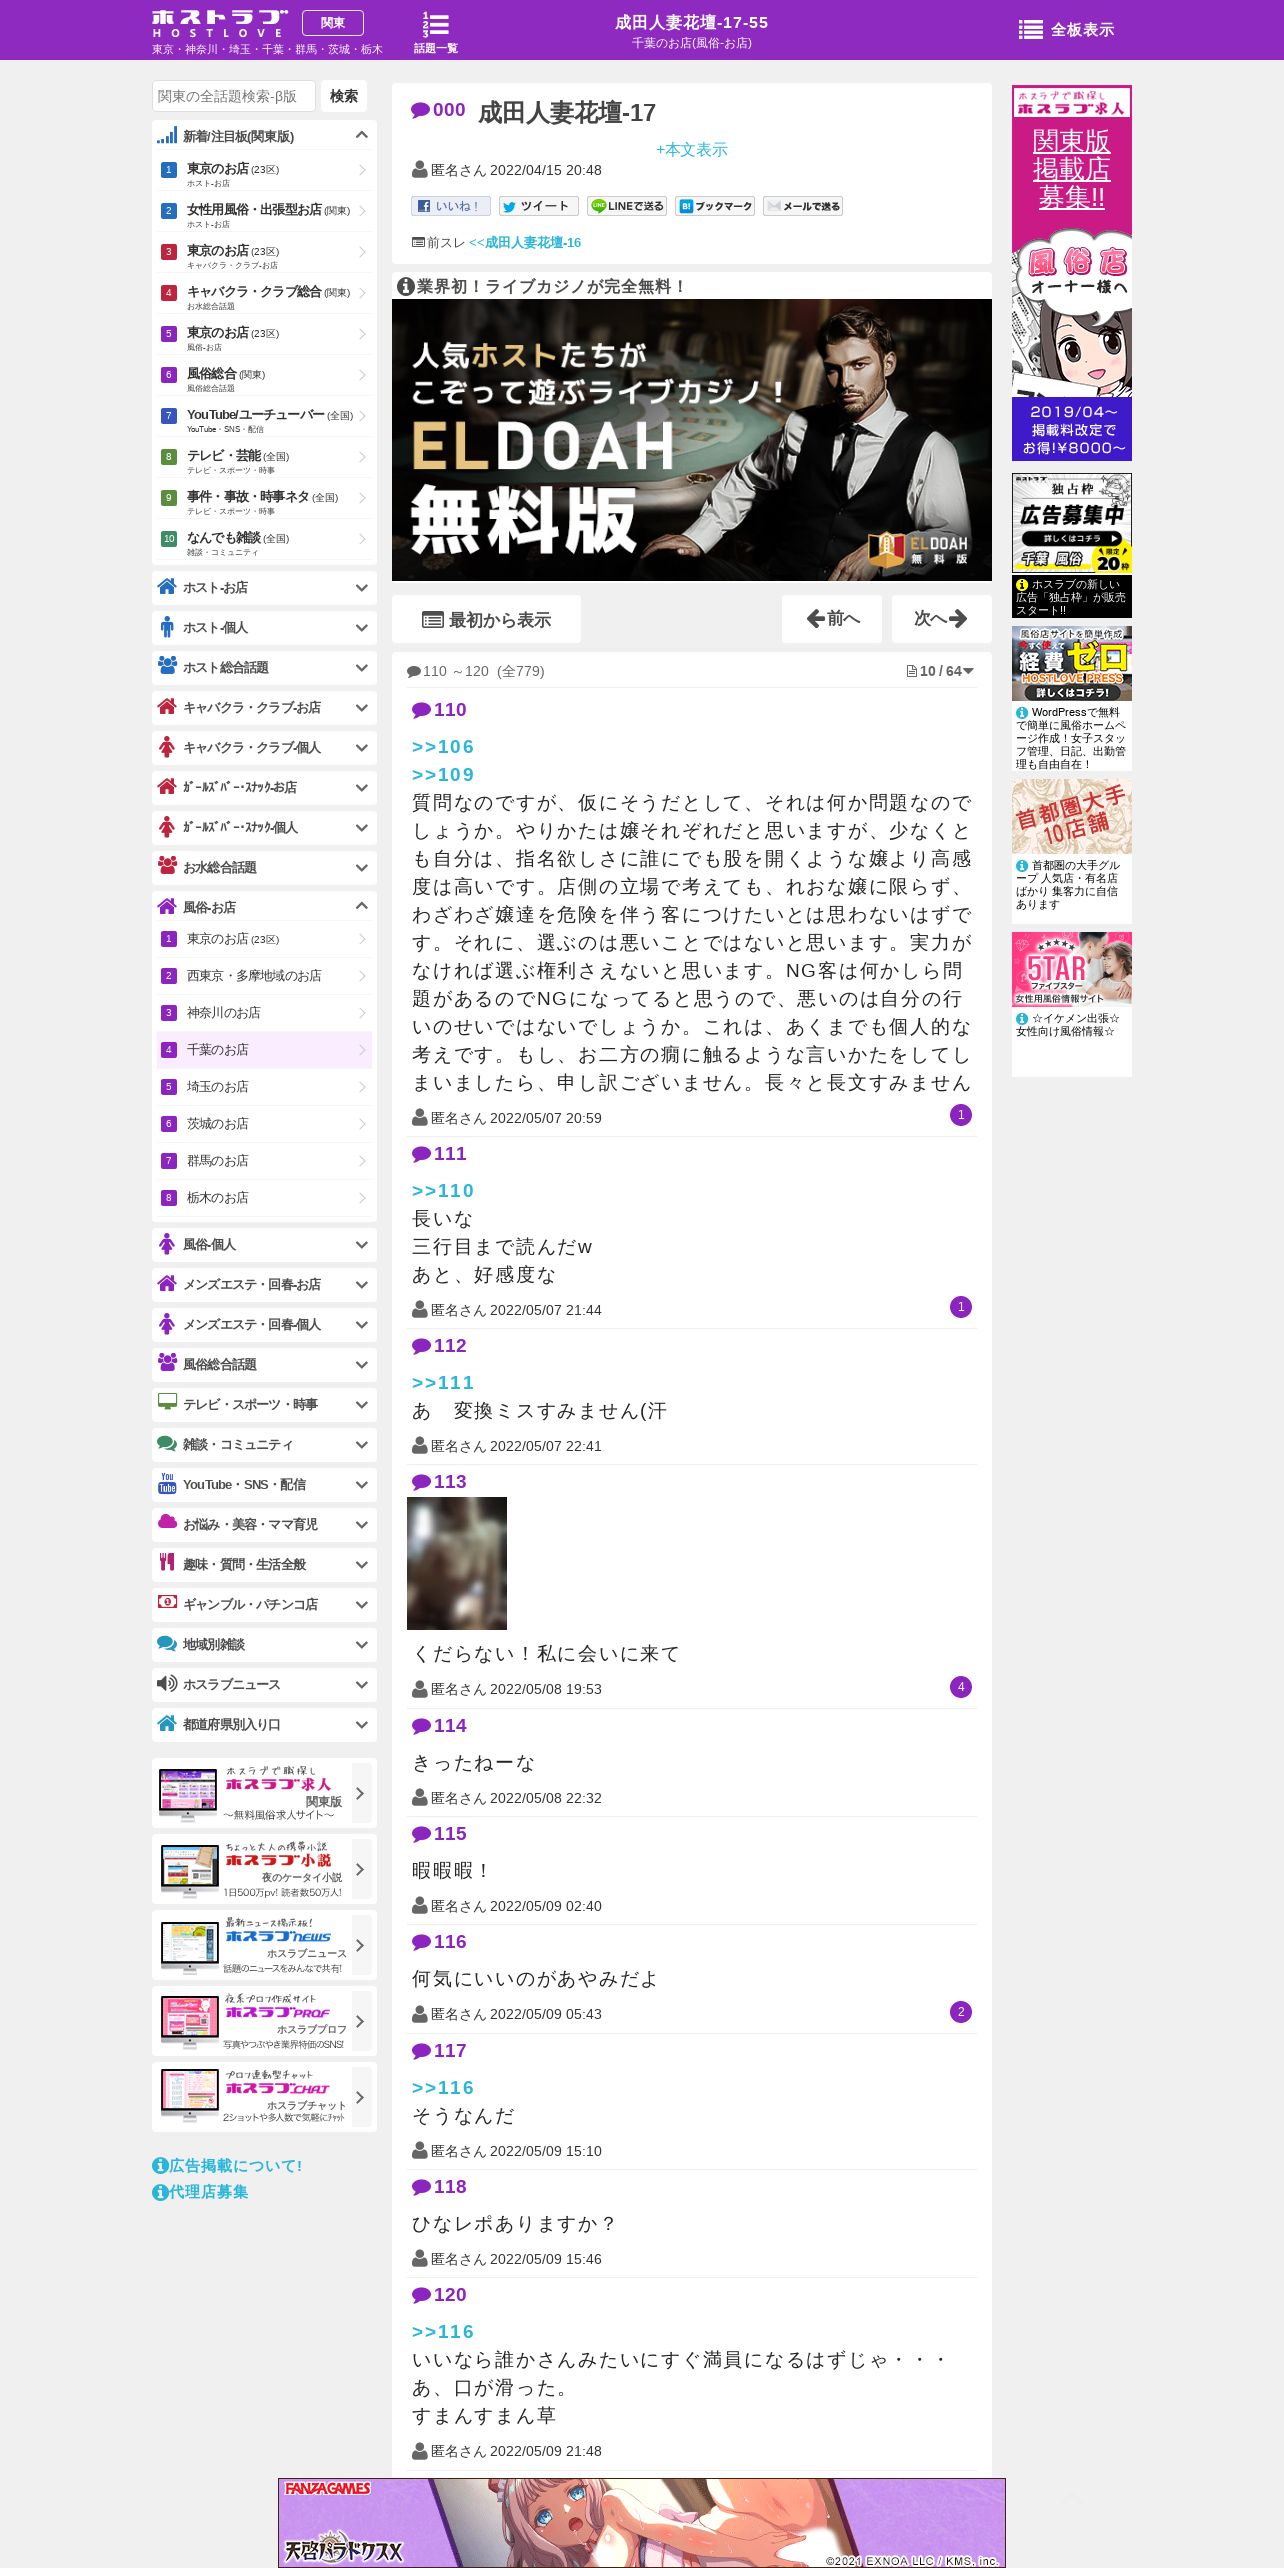
Task: Click the ホストラブ logo
Action: click(219, 23)
